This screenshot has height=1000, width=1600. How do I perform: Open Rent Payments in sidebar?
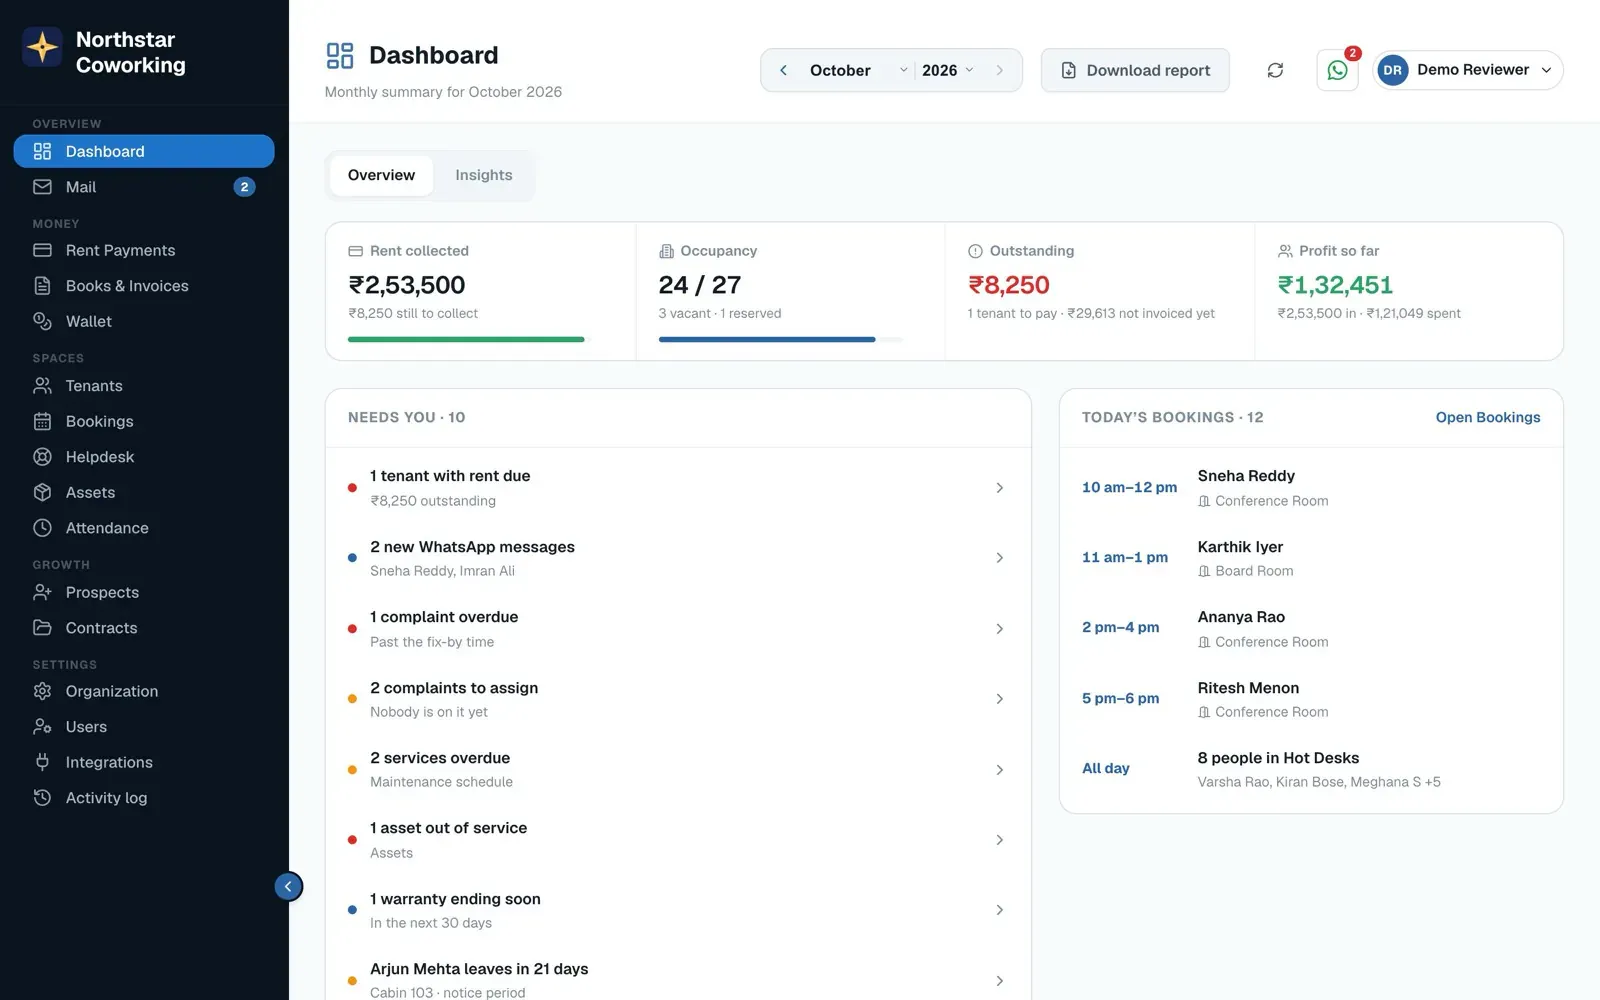[x=144, y=250]
